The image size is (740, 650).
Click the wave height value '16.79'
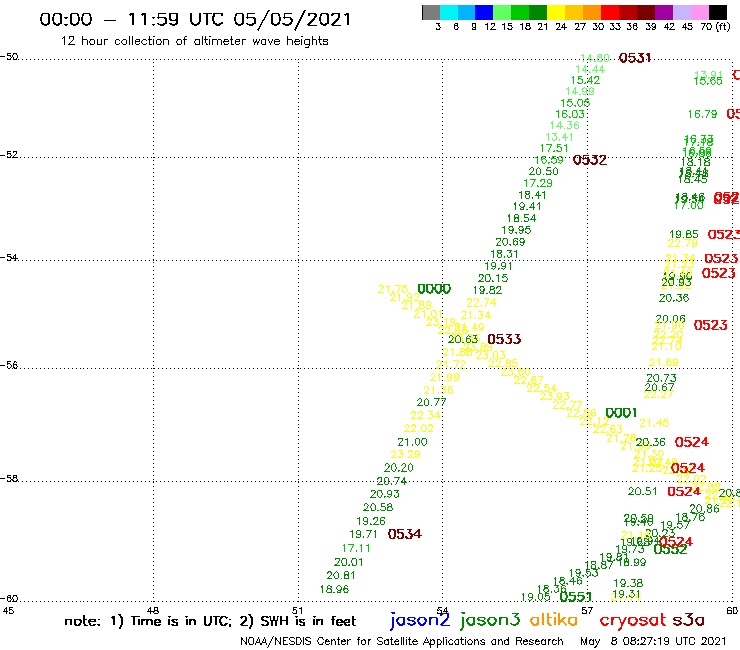click(702, 114)
